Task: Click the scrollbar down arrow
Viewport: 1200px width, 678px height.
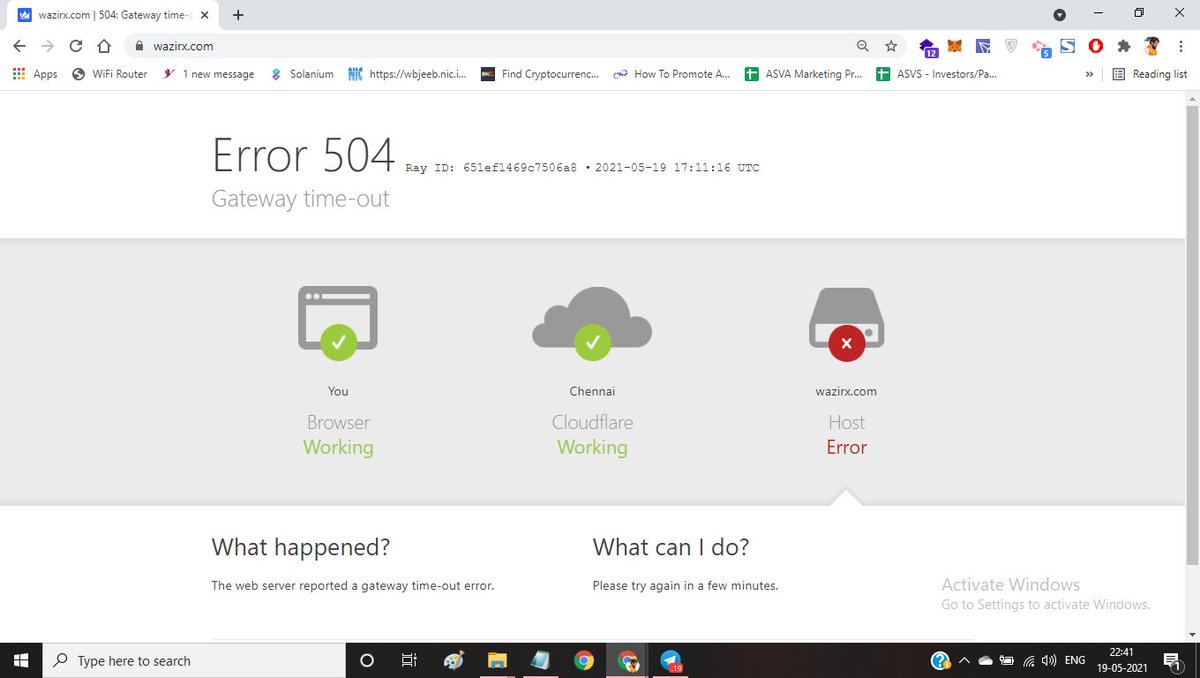Action: coord(1191,635)
